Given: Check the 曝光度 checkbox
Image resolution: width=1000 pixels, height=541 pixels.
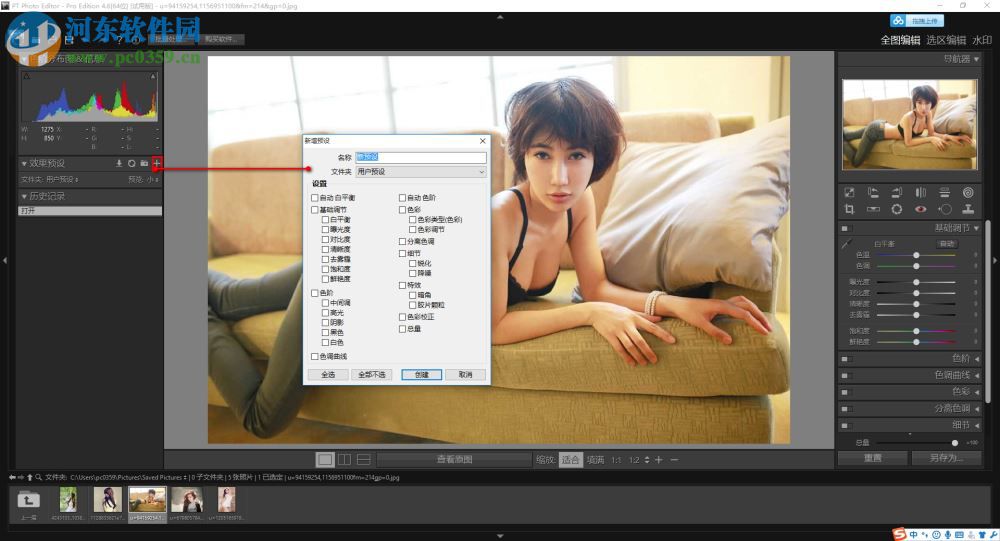Looking at the screenshot, I should [325, 229].
